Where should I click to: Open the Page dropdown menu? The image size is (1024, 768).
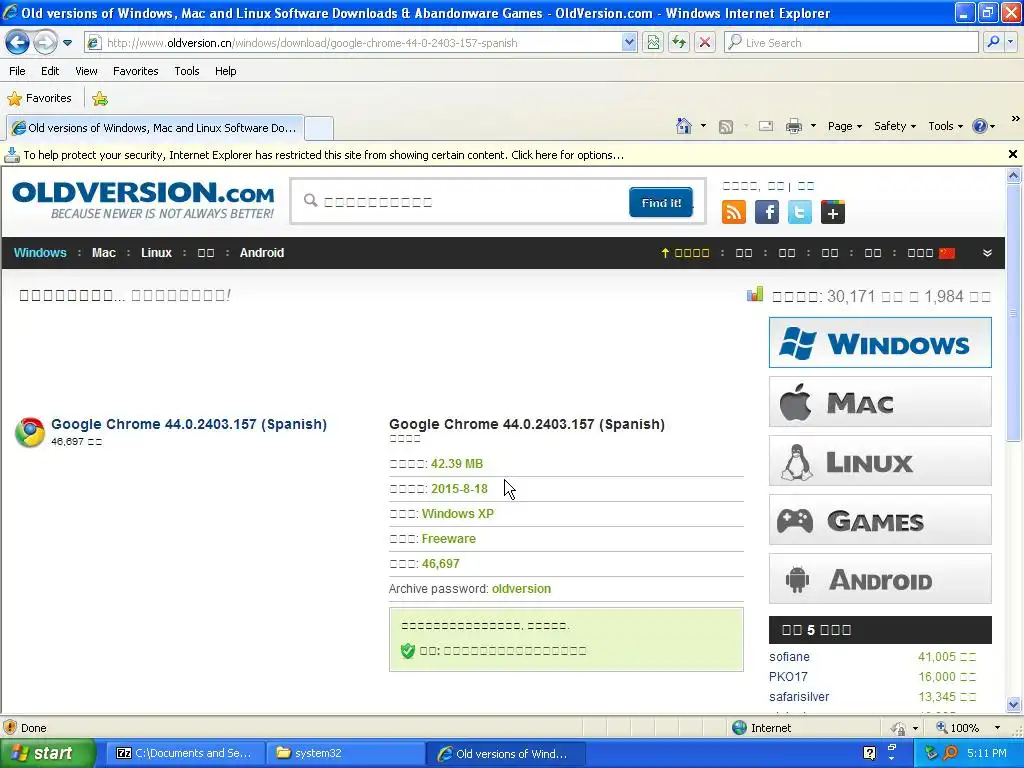[844, 126]
